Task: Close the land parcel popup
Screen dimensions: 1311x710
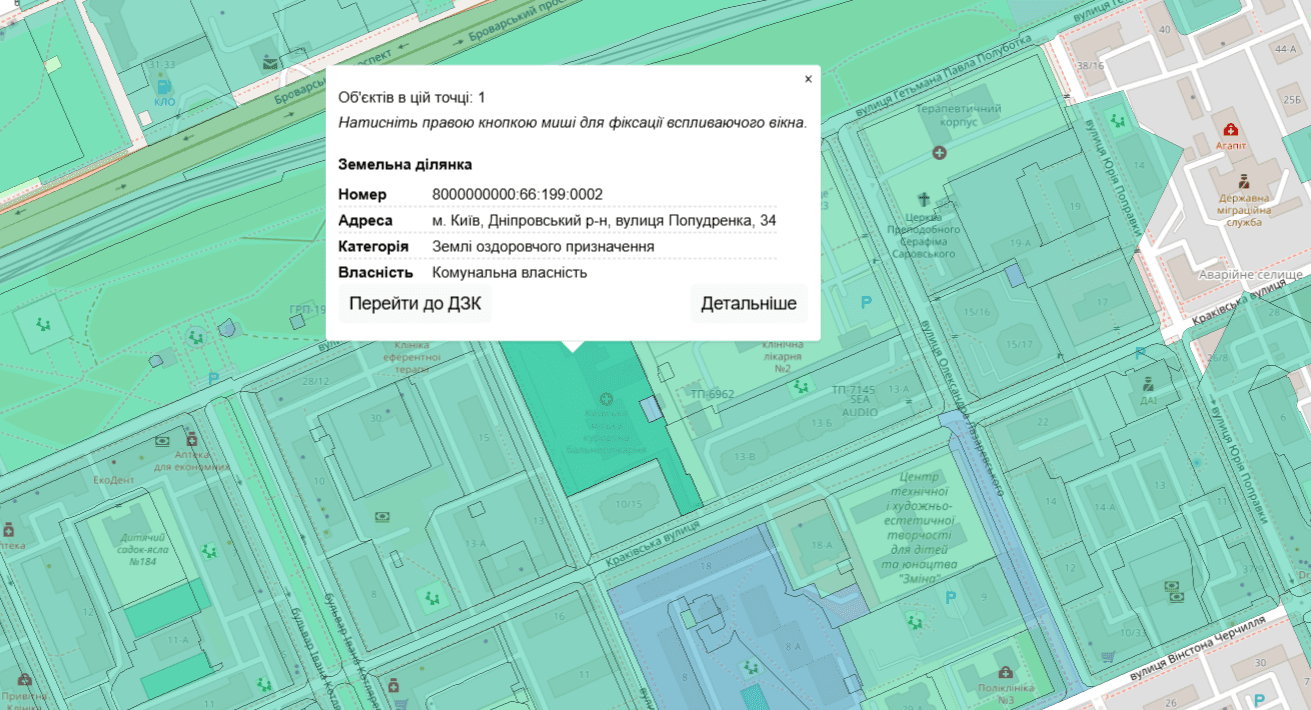Action: coord(808,79)
